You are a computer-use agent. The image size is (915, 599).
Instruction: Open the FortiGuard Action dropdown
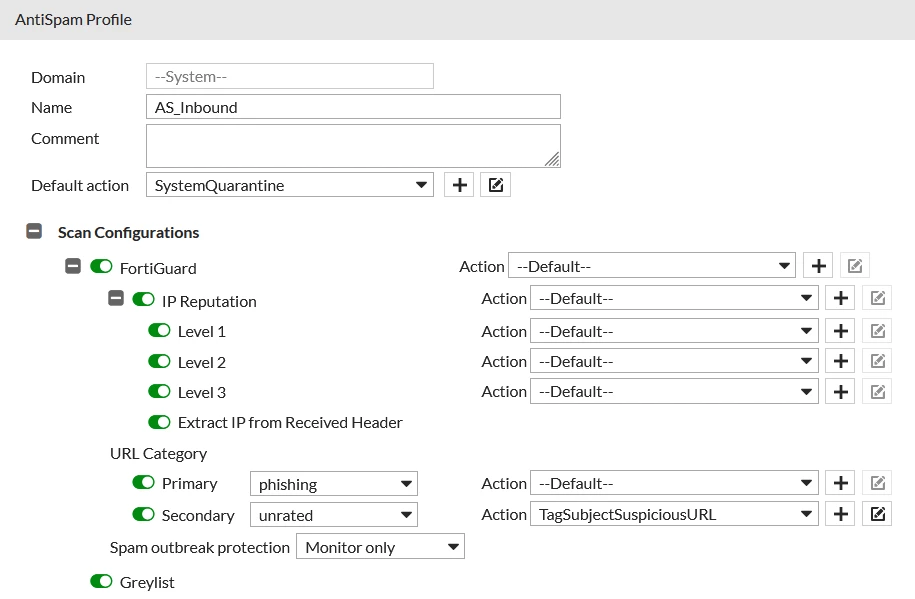point(652,266)
